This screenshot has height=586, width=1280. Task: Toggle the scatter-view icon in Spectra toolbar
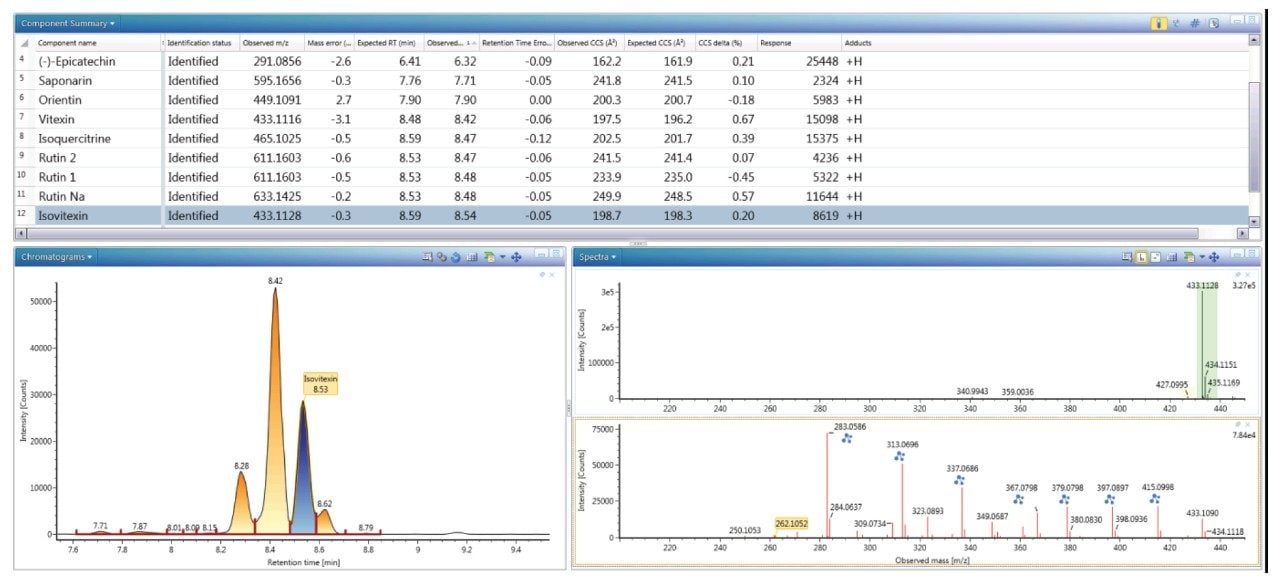pyautogui.click(x=1156, y=257)
